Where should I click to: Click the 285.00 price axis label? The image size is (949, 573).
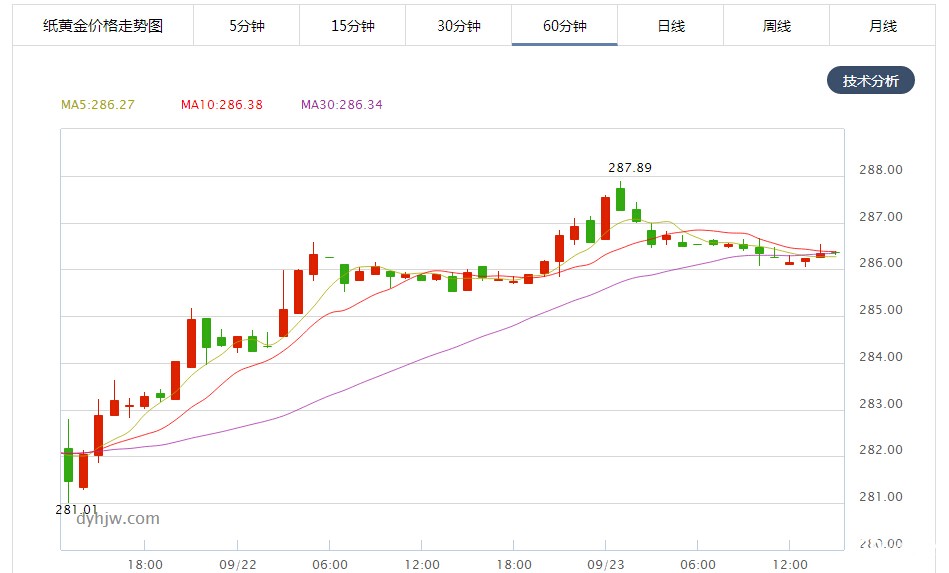coord(880,310)
